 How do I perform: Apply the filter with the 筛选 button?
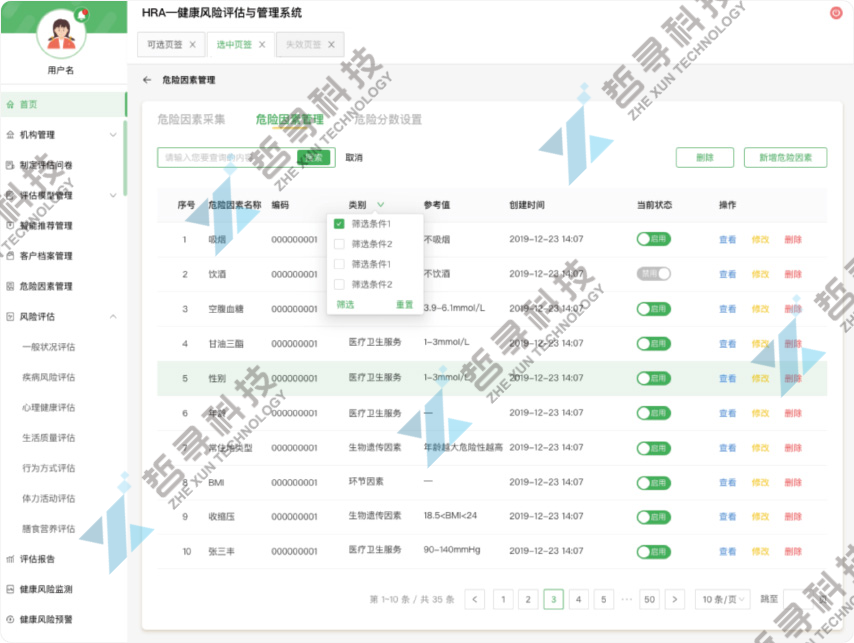click(345, 304)
